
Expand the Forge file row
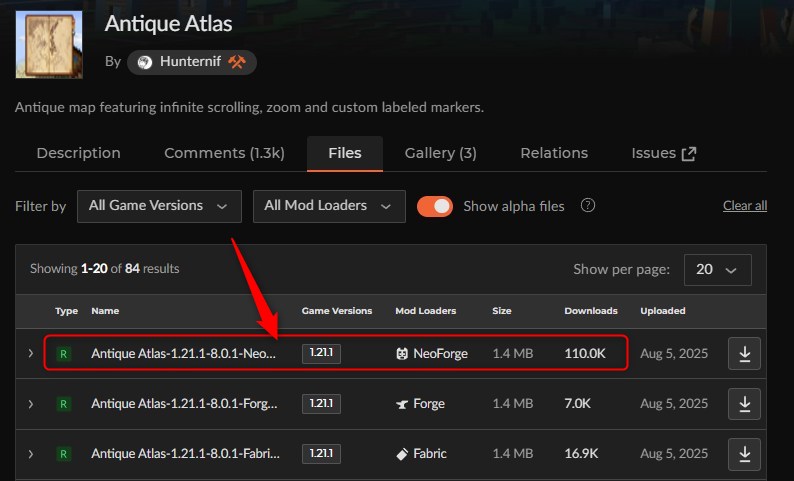click(31, 404)
